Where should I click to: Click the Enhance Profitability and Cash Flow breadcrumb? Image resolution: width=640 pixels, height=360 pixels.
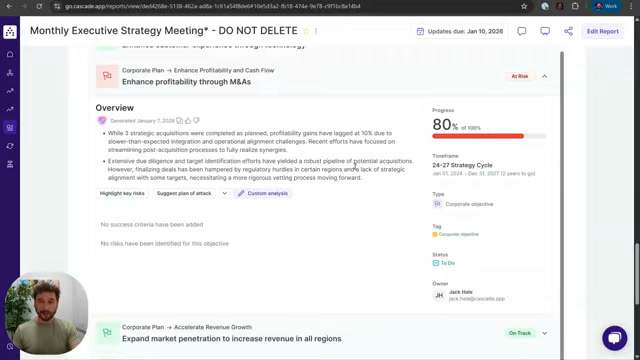tap(224, 70)
